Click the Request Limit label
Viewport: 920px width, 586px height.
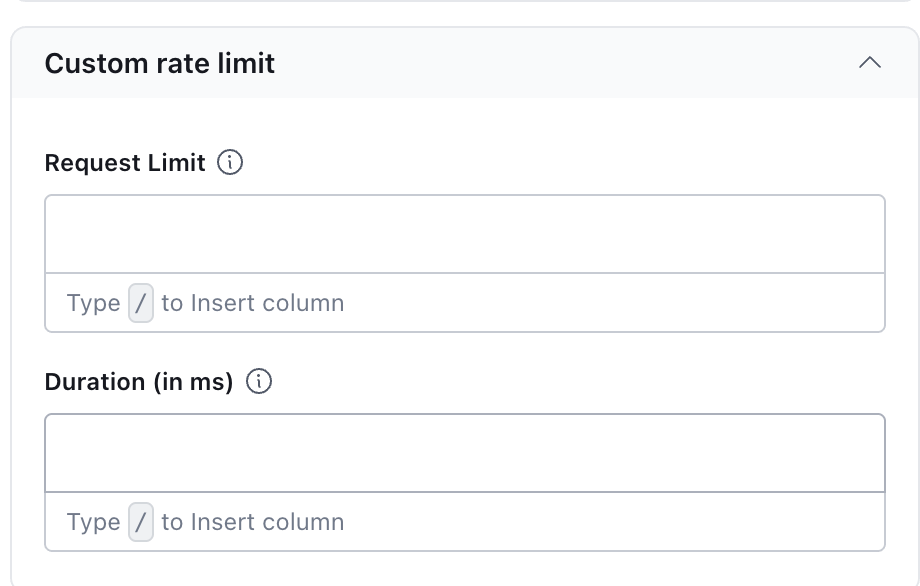point(125,163)
